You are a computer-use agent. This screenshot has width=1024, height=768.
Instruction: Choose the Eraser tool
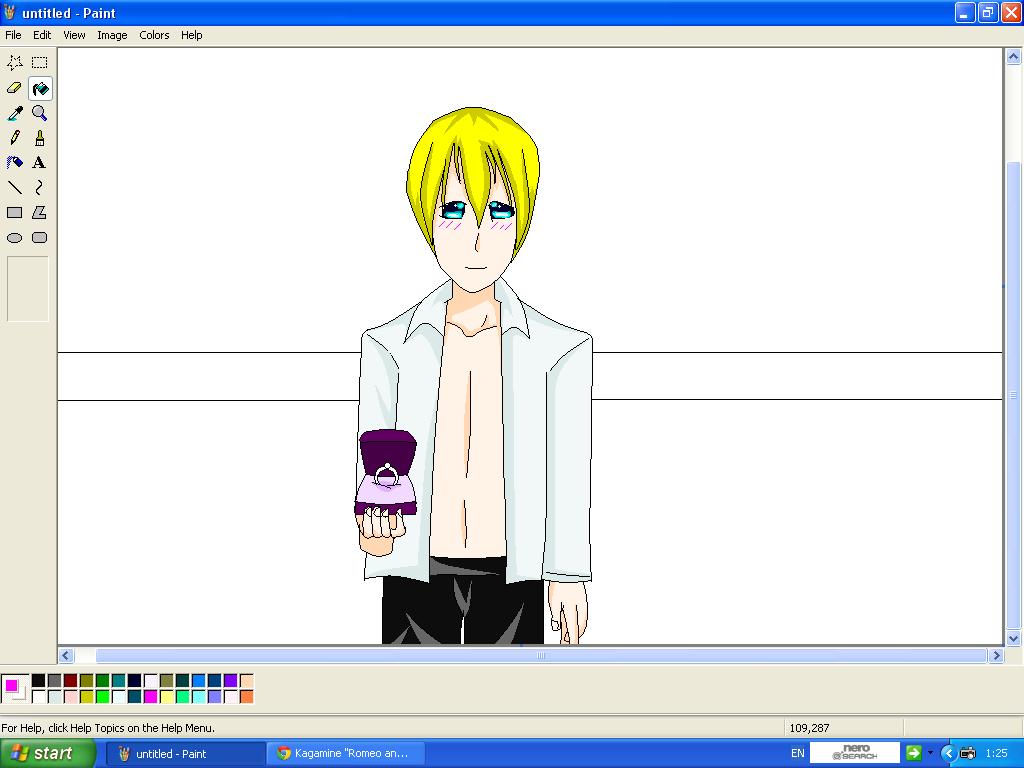14,88
